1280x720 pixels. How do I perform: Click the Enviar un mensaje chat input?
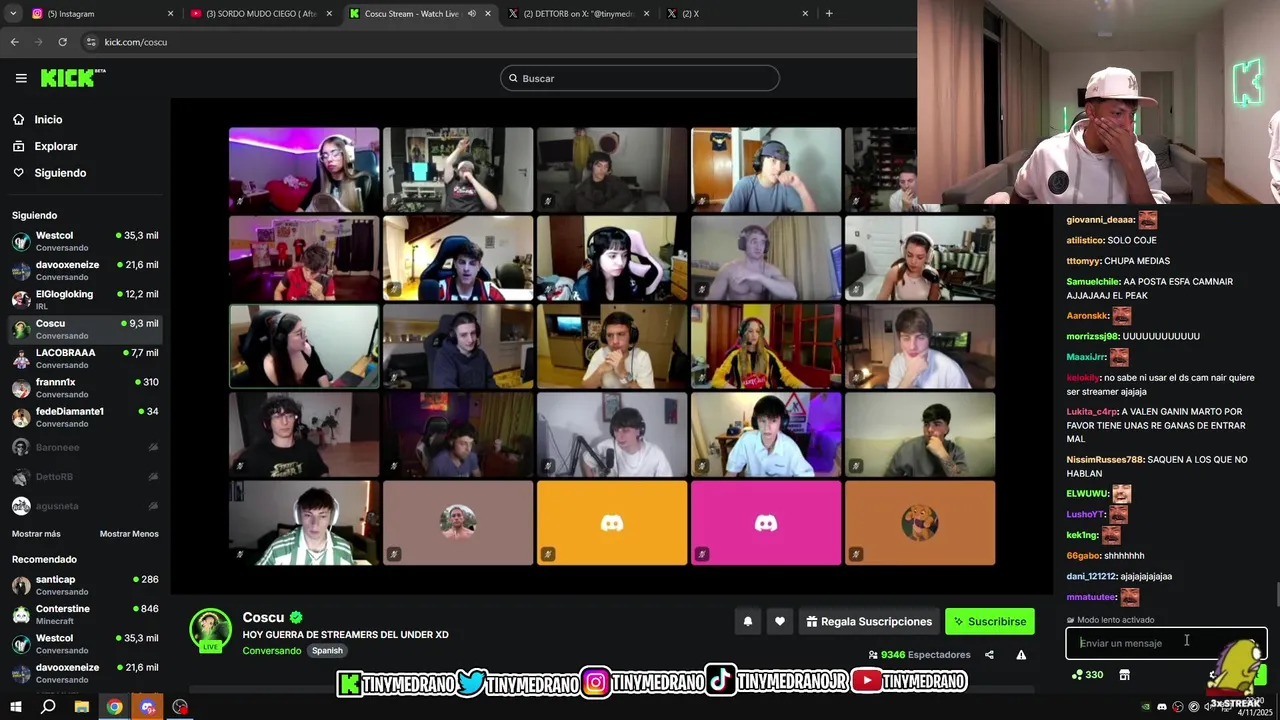pyautogui.click(x=1166, y=643)
